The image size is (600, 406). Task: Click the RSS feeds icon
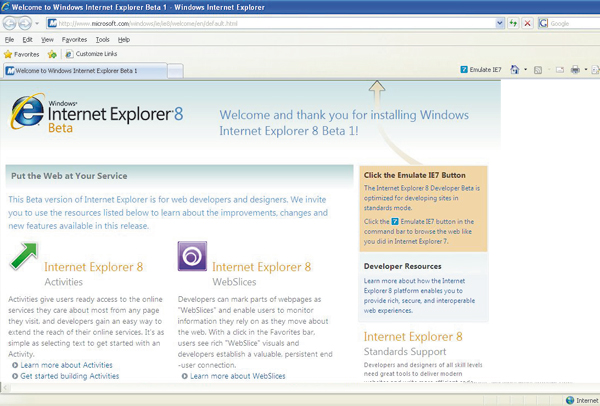(538, 70)
